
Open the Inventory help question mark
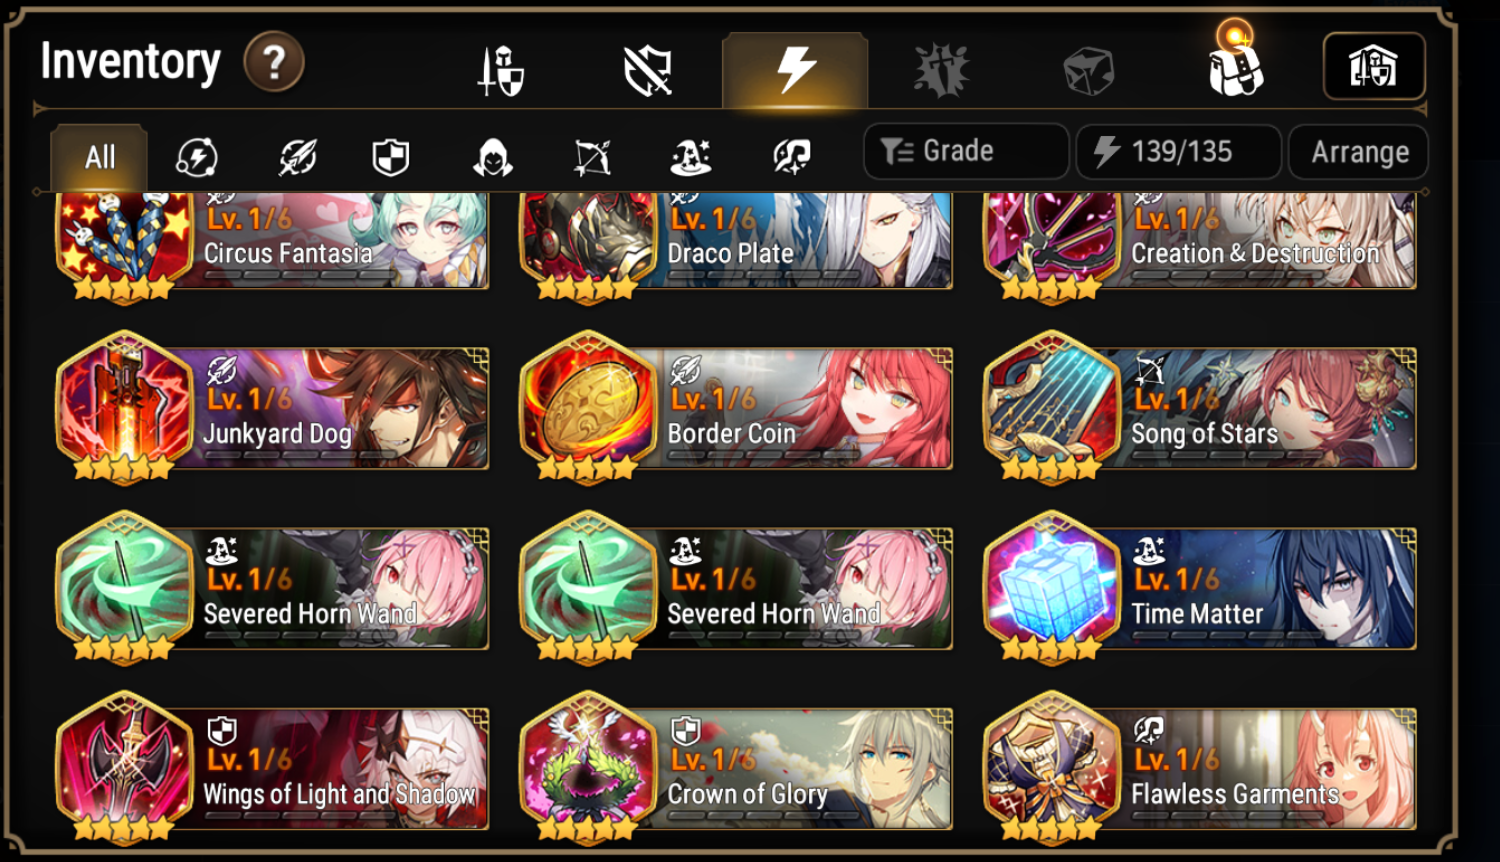(274, 62)
